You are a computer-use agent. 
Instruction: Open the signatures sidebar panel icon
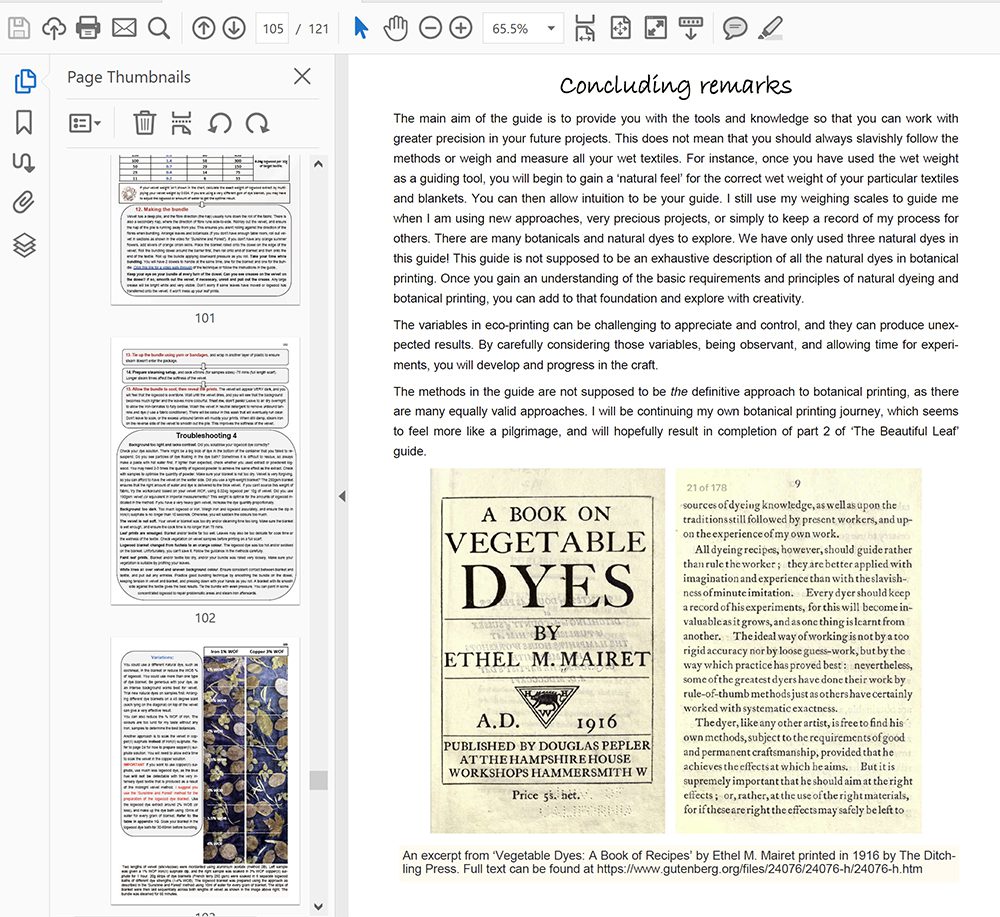[x=24, y=162]
